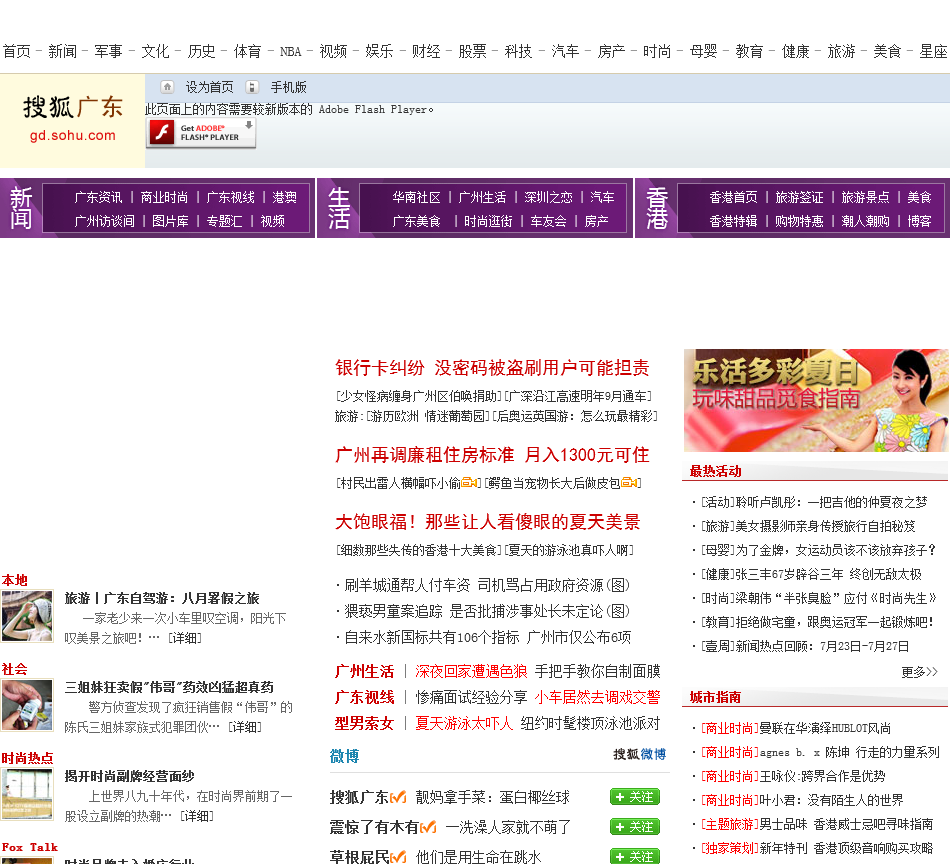Select 图片库 in the 新闻 section
The image size is (950, 864).
(x=170, y=221)
